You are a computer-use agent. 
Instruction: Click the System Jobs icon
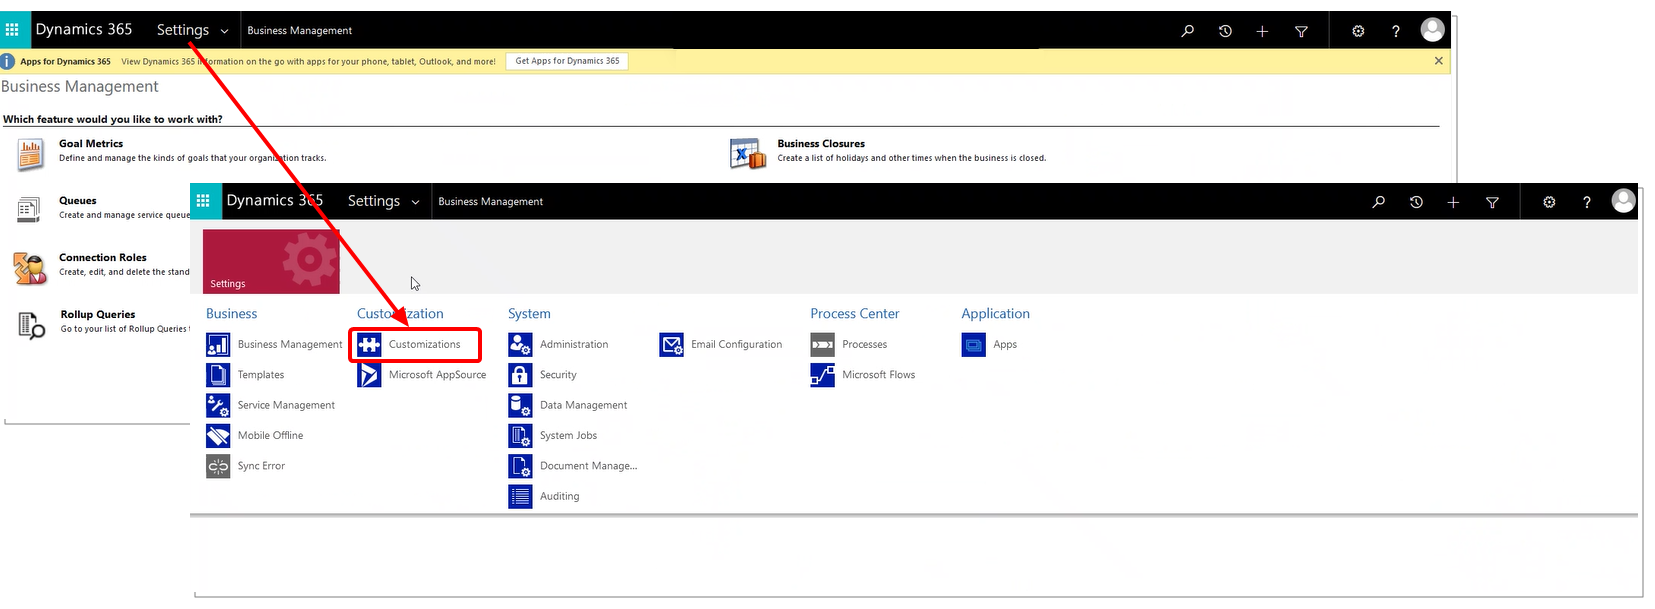pos(520,436)
